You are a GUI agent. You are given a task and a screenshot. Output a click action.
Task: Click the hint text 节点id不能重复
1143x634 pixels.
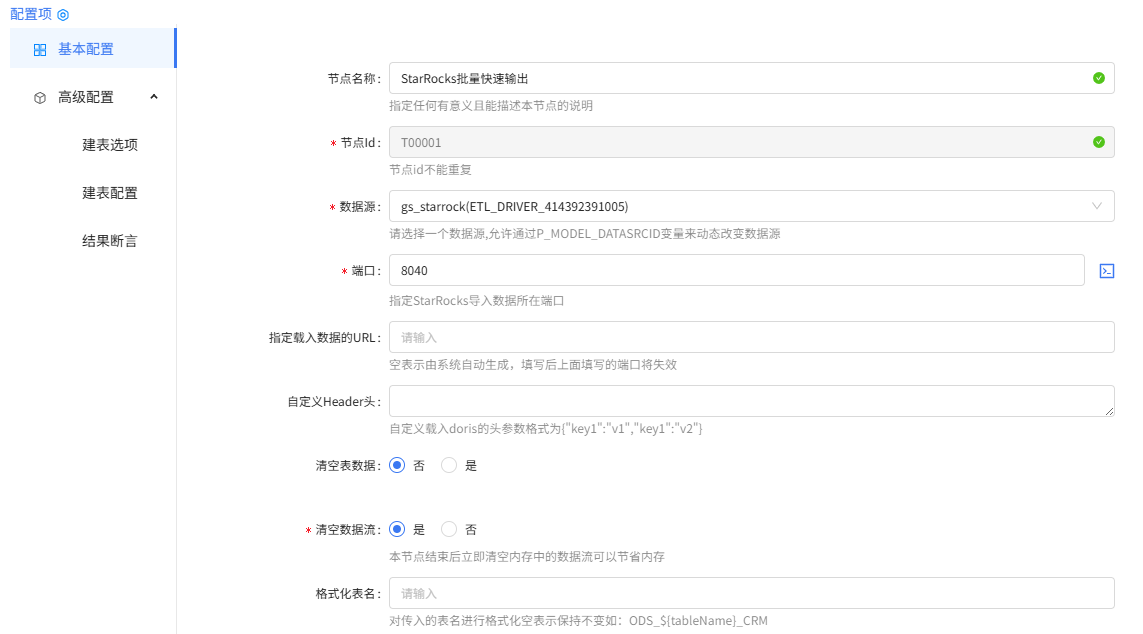click(x=430, y=170)
